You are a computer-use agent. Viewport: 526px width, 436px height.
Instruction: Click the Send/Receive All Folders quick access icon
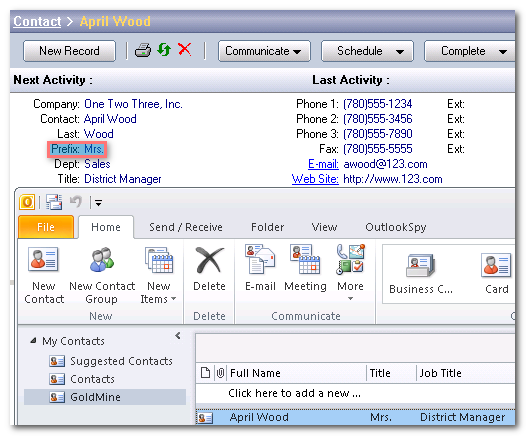click(x=54, y=202)
